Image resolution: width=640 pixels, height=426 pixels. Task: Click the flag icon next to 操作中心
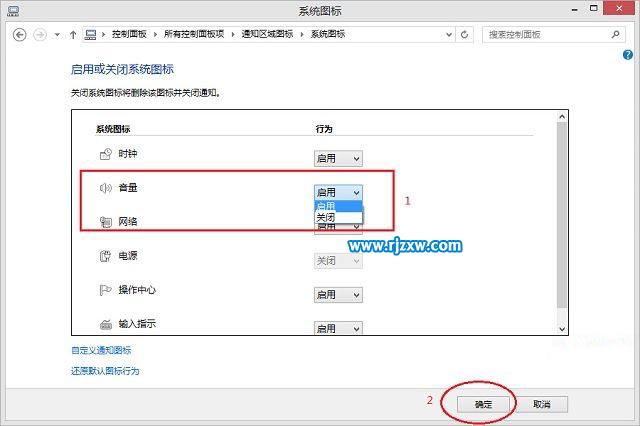pyautogui.click(x=106, y=290)
